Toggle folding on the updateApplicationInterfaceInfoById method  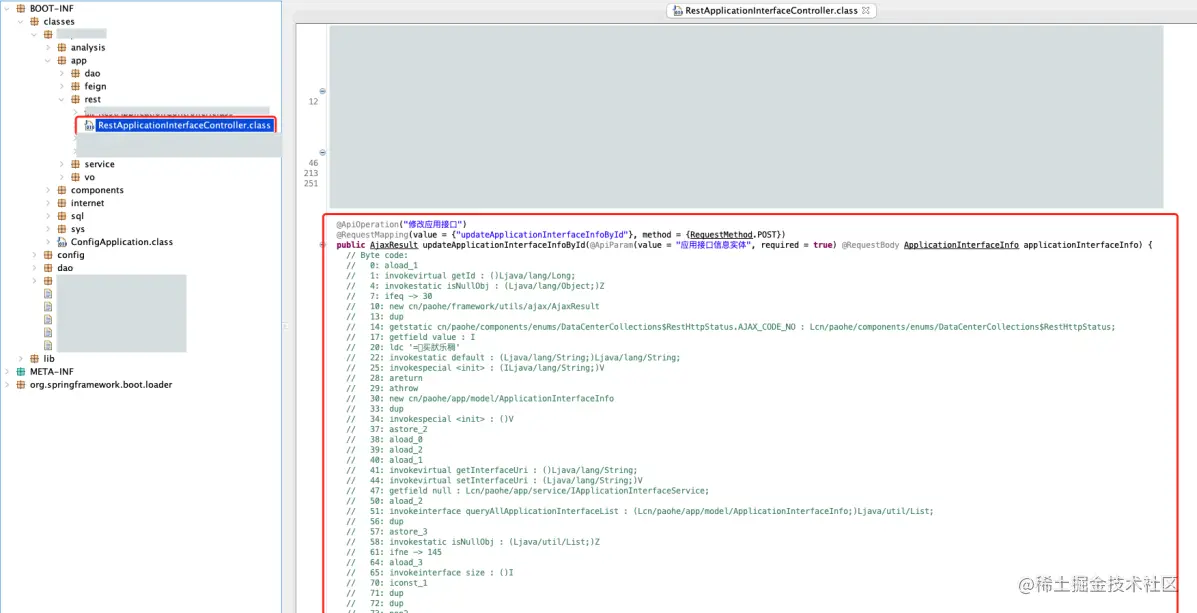coord(322,245)
